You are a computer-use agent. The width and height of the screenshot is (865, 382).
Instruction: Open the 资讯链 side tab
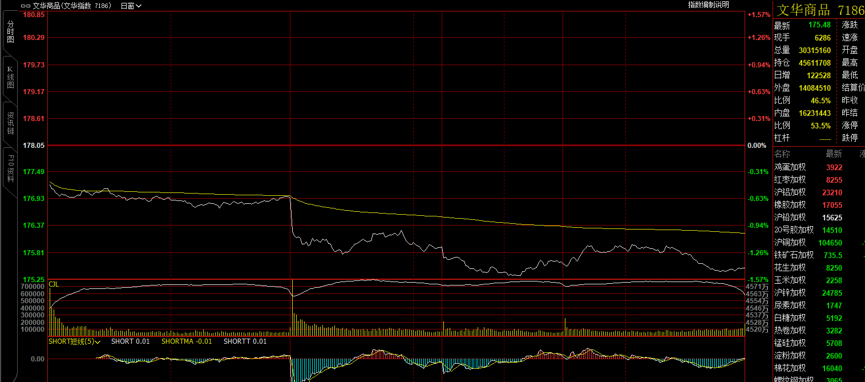click(10, 124)
